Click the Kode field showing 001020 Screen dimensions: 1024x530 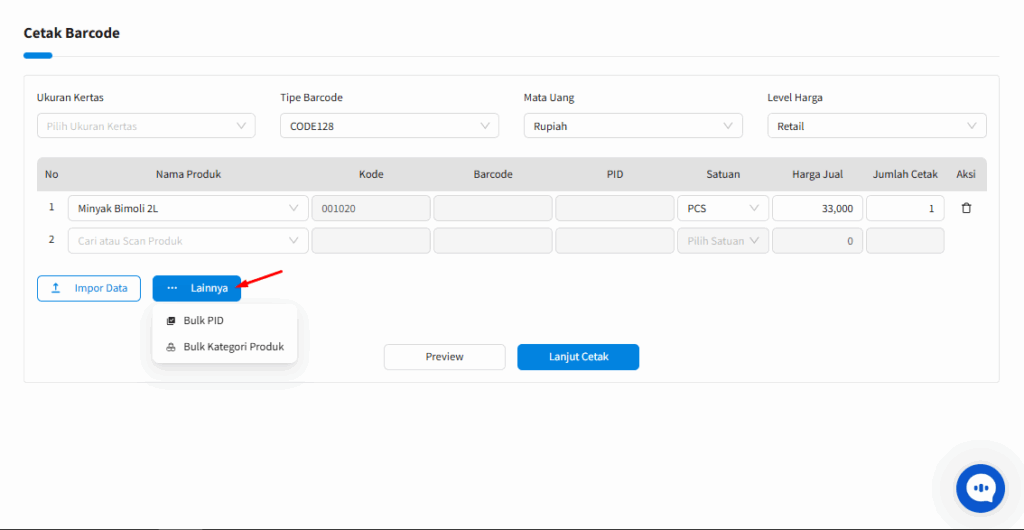[371, 208]
